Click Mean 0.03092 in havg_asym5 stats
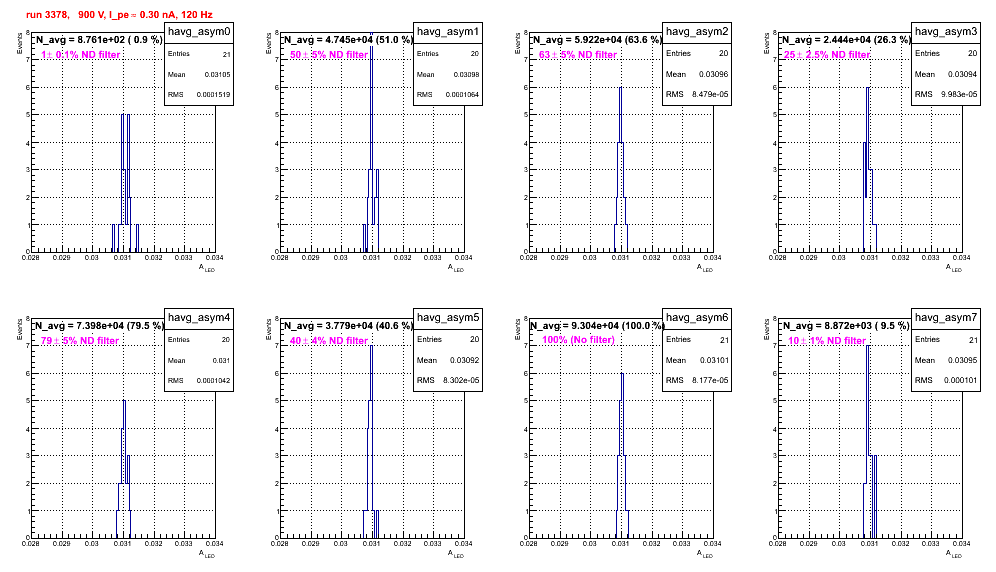The width and height of the screenshot is (996, 572). 448,360
